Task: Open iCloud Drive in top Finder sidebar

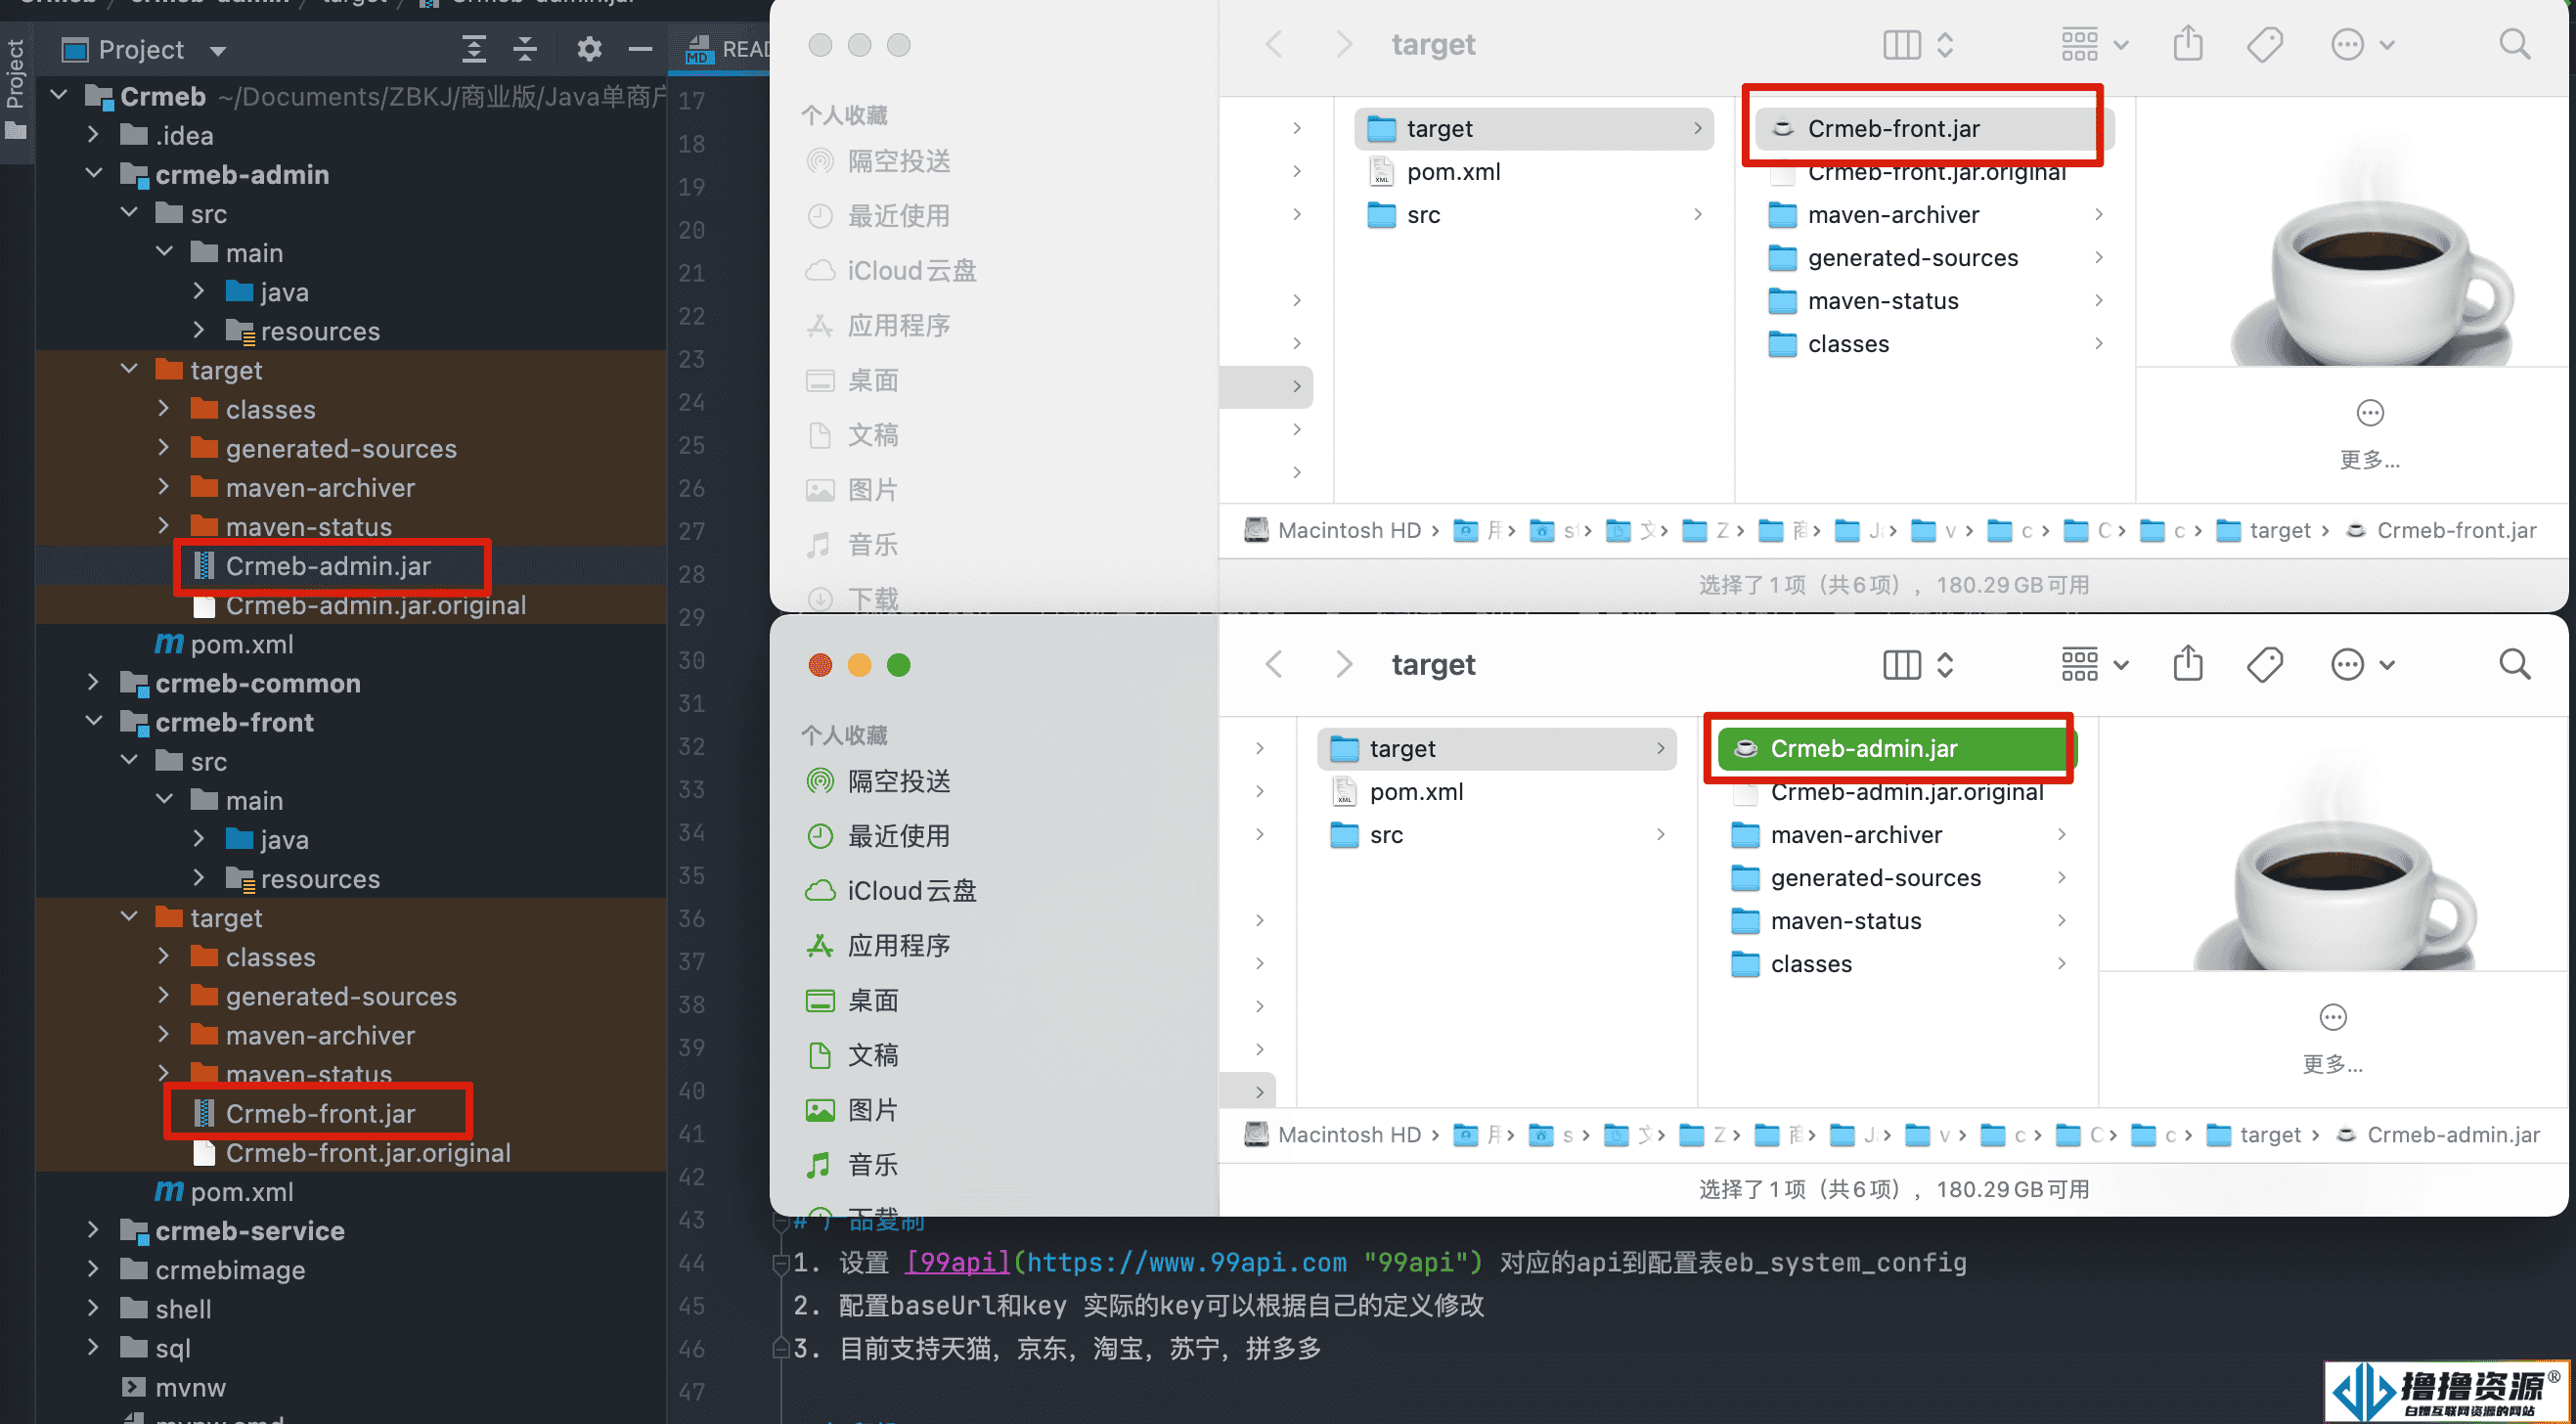Action: pos(890,270)
